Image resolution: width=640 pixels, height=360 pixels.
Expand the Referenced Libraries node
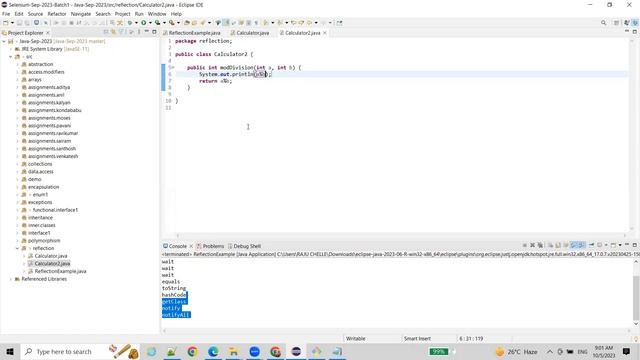click(x=11, y=279)
